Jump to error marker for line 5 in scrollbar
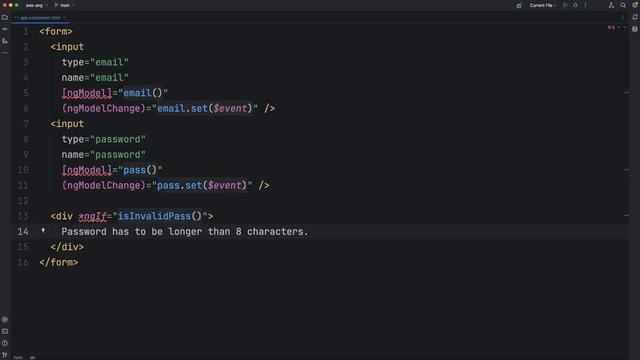This screenshot has height=360, width=640. pos(627,93)
